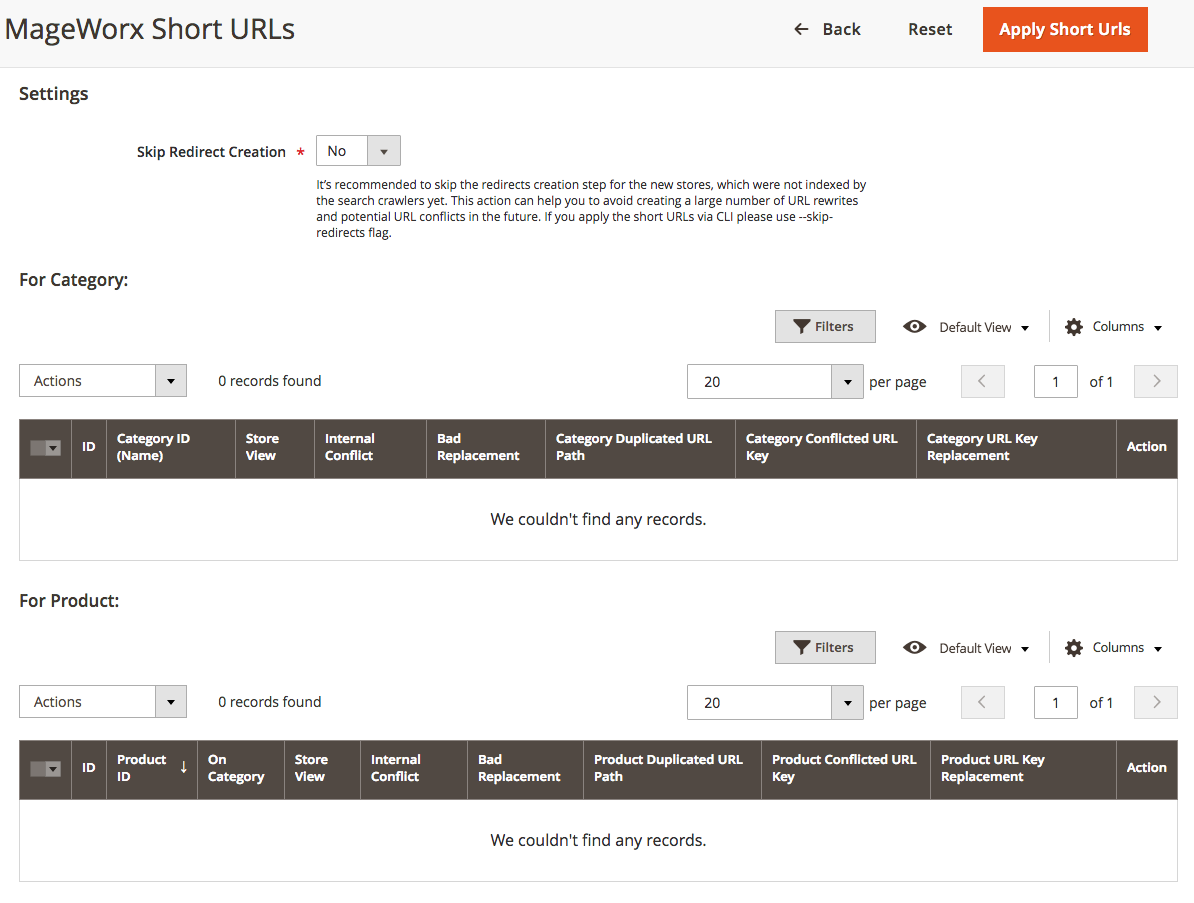1194x903 pixels.
Task: Open per page selector in Product grid
Action: [x=848, y=703]
